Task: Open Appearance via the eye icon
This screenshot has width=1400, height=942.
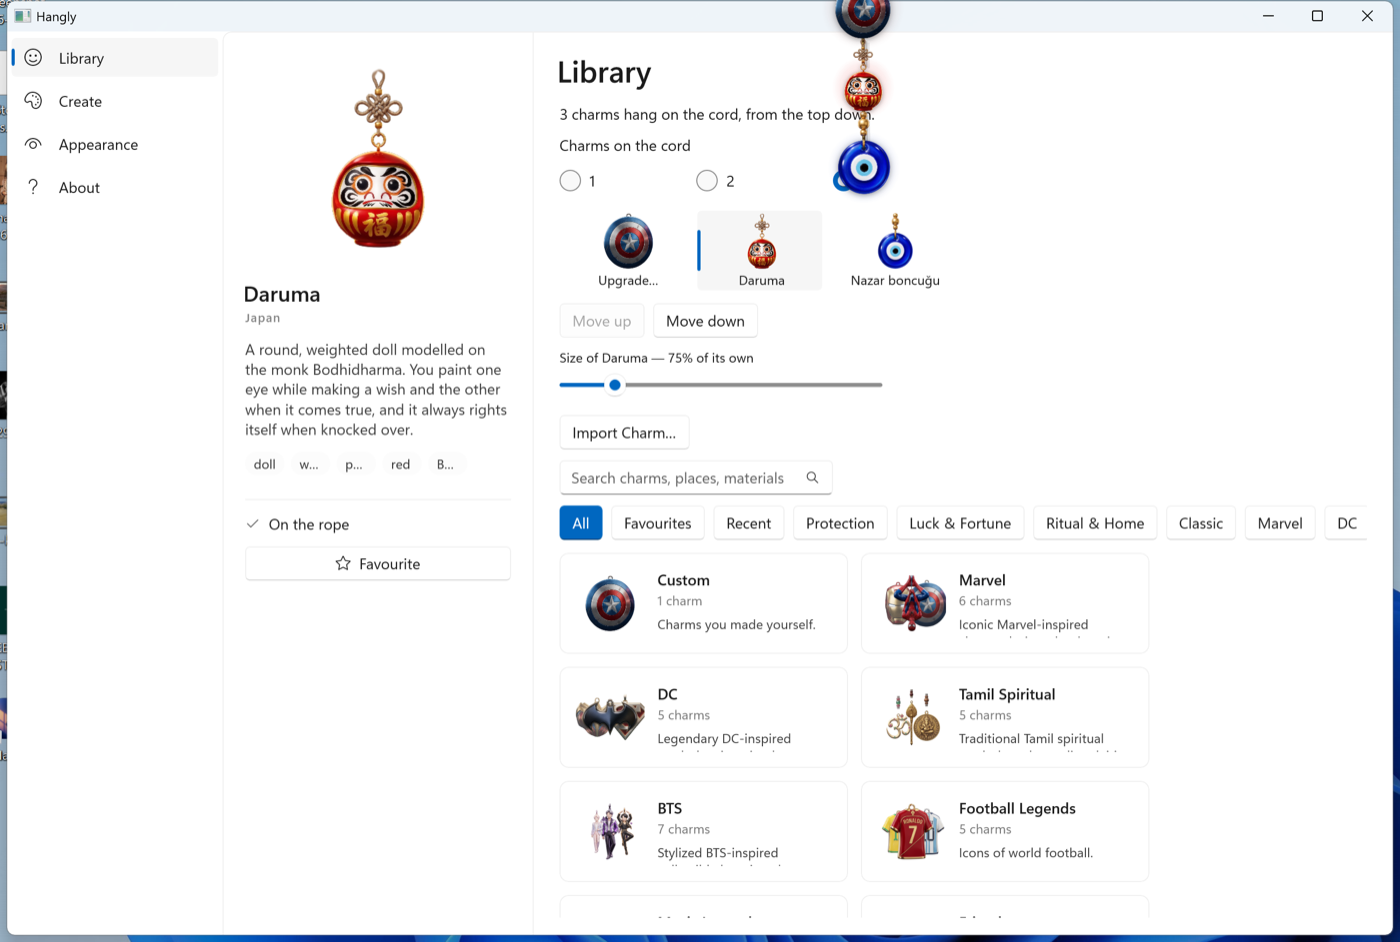Action: (x=33, y=144)
